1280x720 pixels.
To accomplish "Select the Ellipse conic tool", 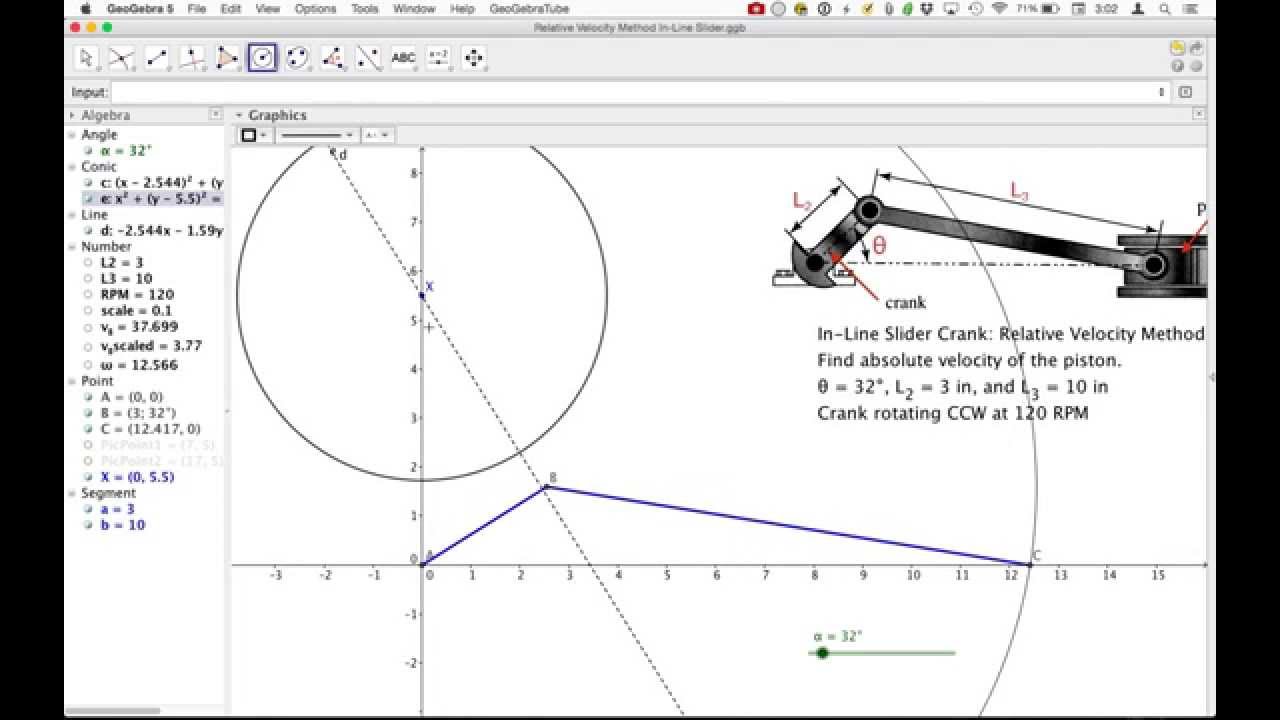I will 297,58.
